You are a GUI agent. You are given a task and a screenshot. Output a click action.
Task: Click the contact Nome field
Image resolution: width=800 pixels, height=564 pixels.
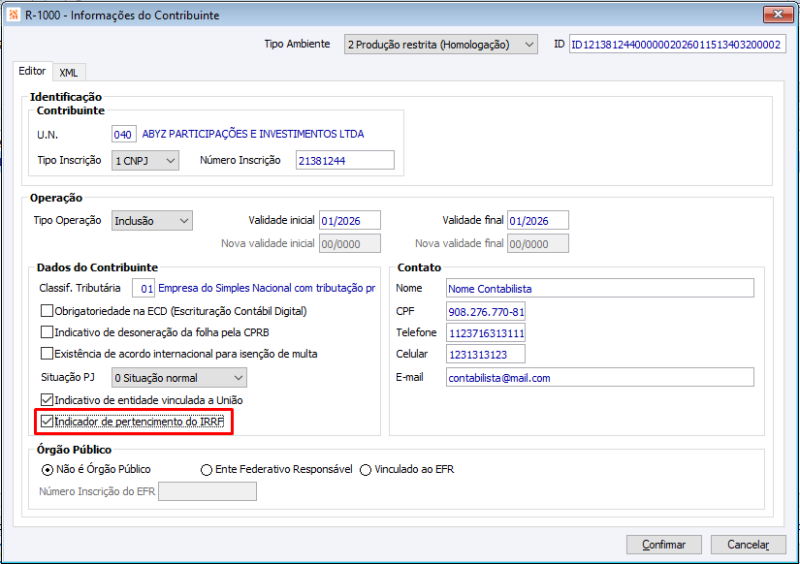(600, 288)
